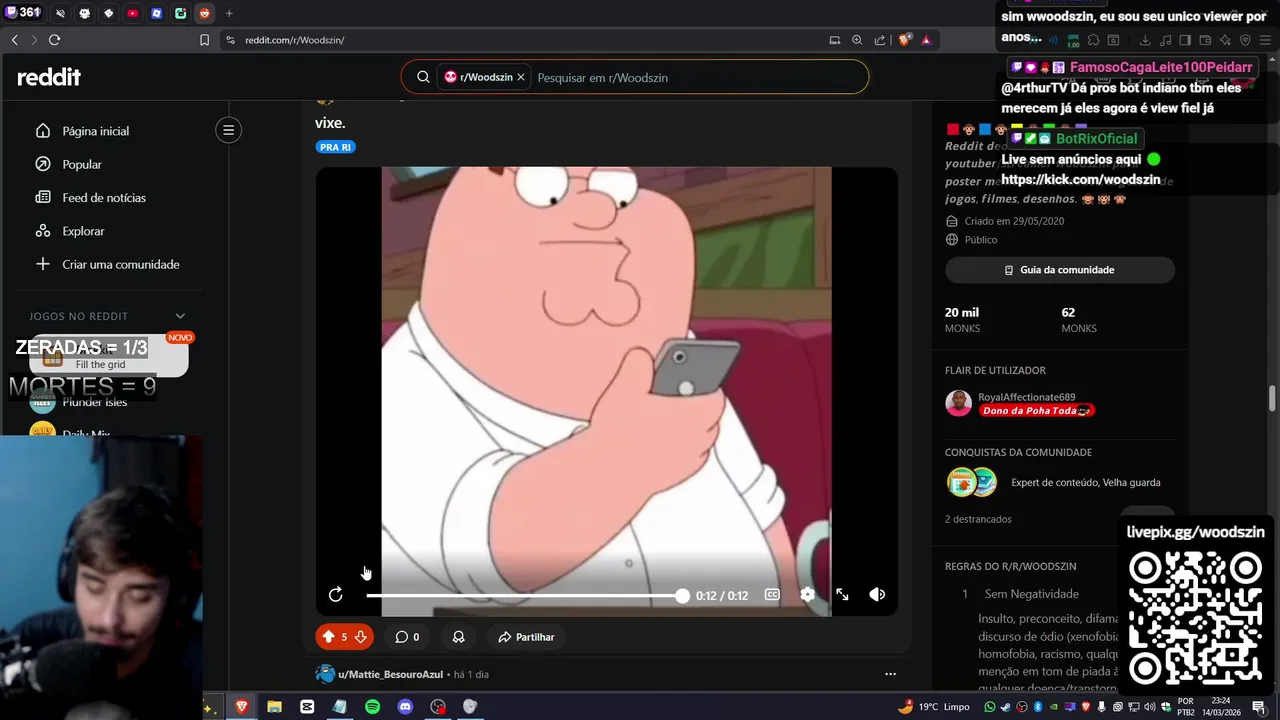1280x720 pixels.
Task: Open File Explorer from the taskbar
Action: 274,707
